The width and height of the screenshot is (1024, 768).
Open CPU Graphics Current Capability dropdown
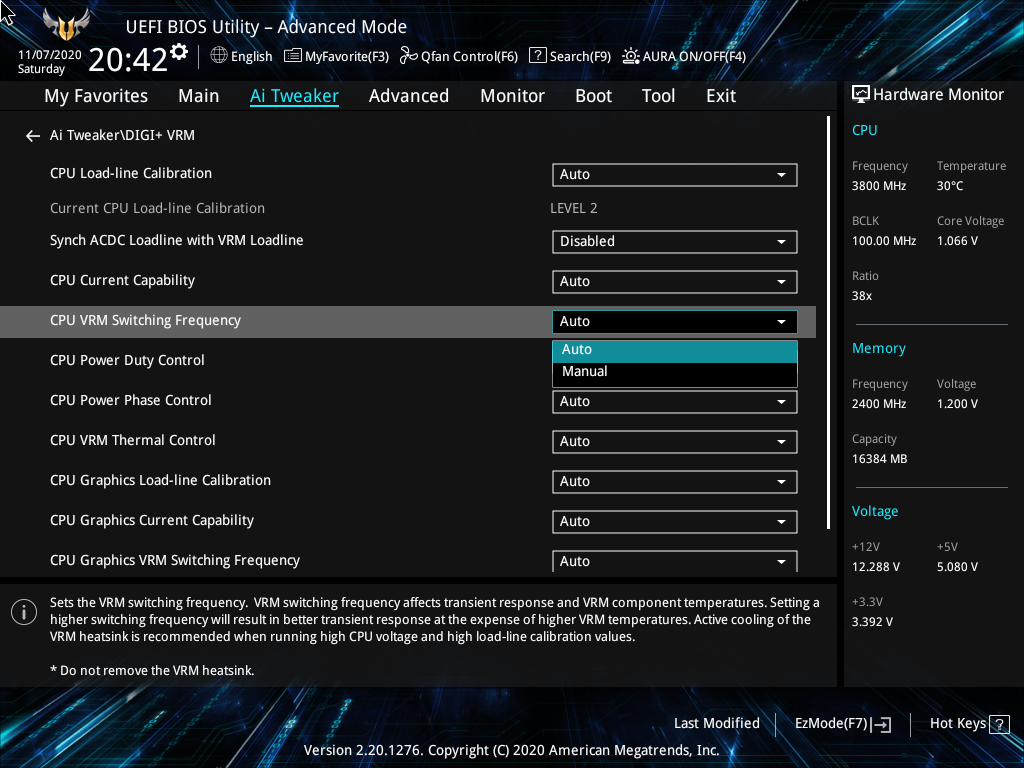point(675,522)
